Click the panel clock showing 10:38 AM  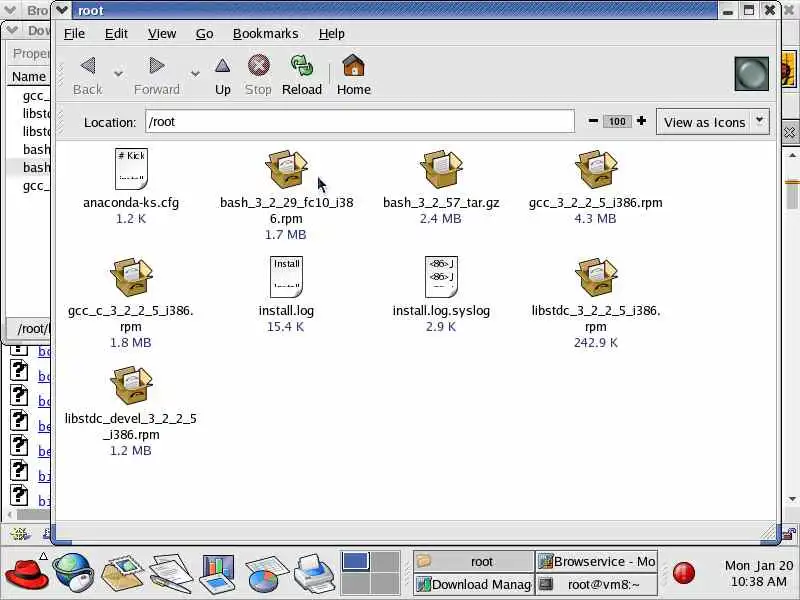(x=759, y=573)
